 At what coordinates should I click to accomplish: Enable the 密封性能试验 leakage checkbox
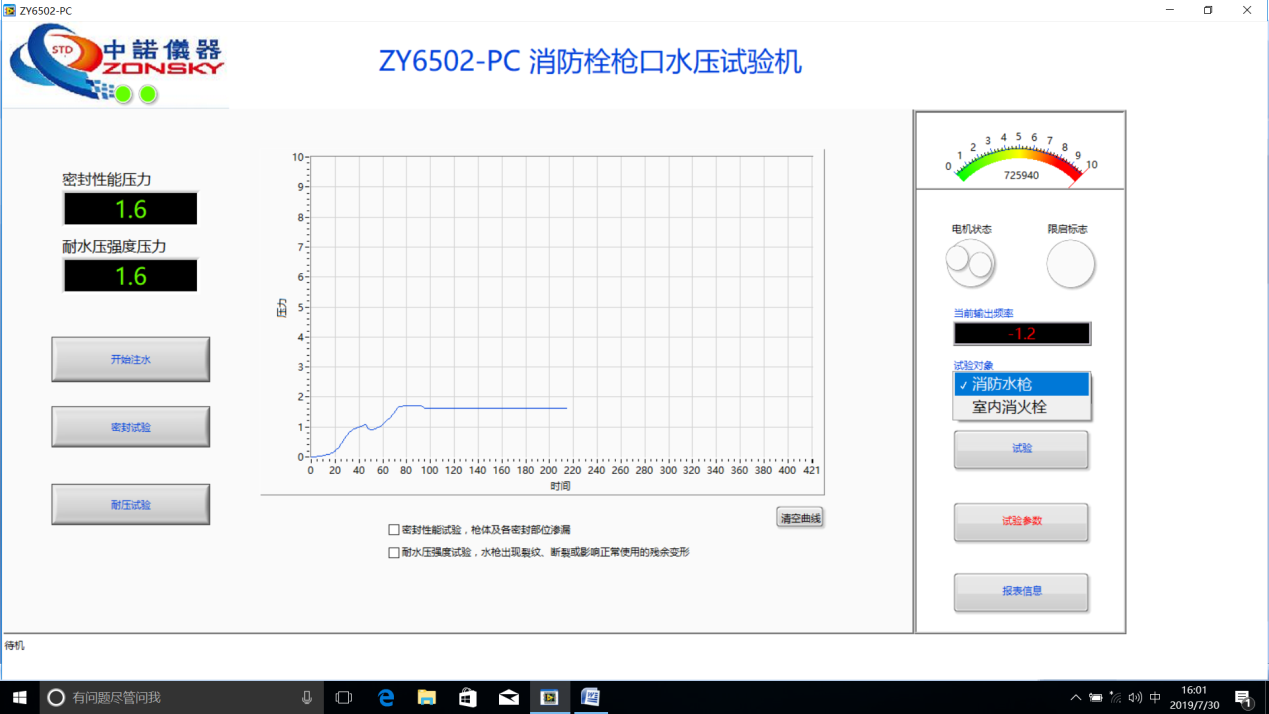(393, 529)
